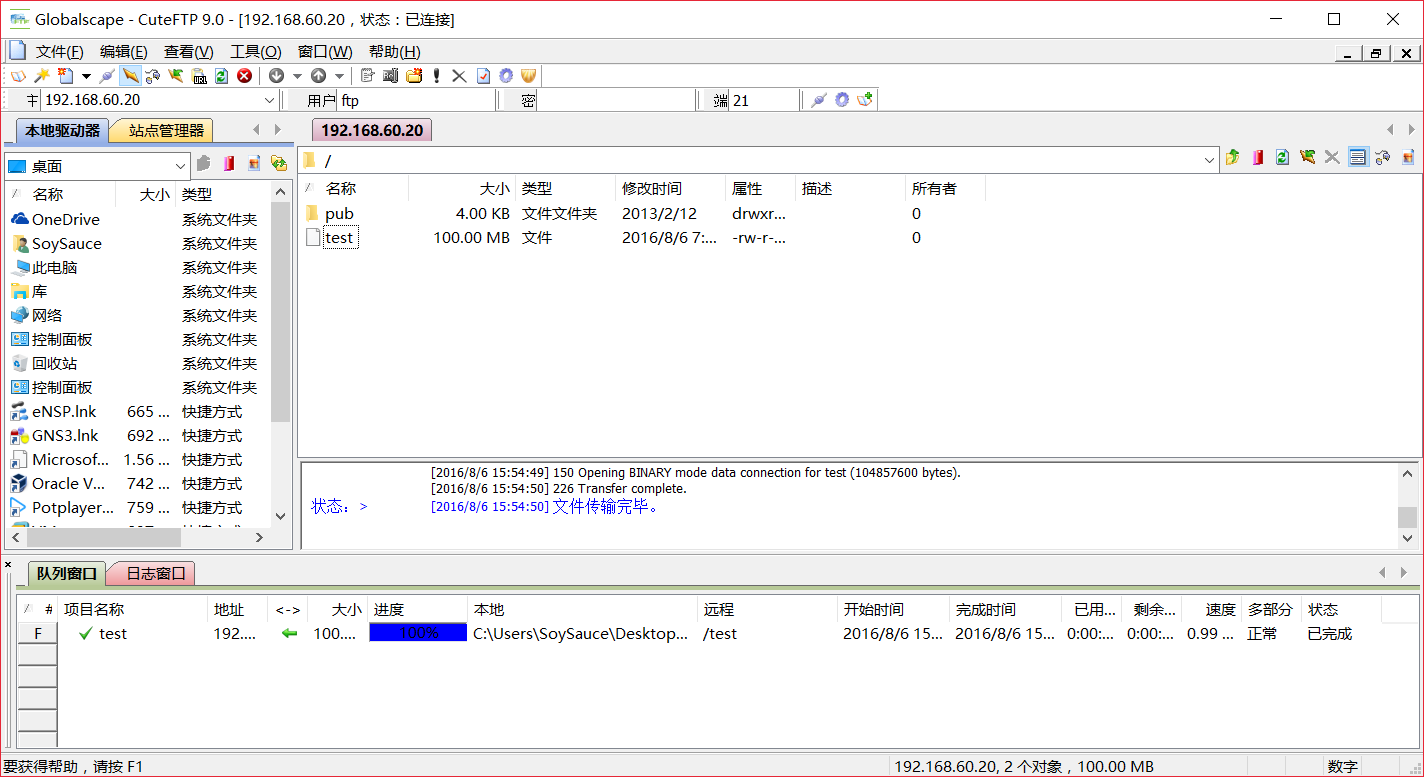Viewport: 1424px width, 777px height.
Task: Select the test file in the remote file list
Action: [x=339, y=237]
